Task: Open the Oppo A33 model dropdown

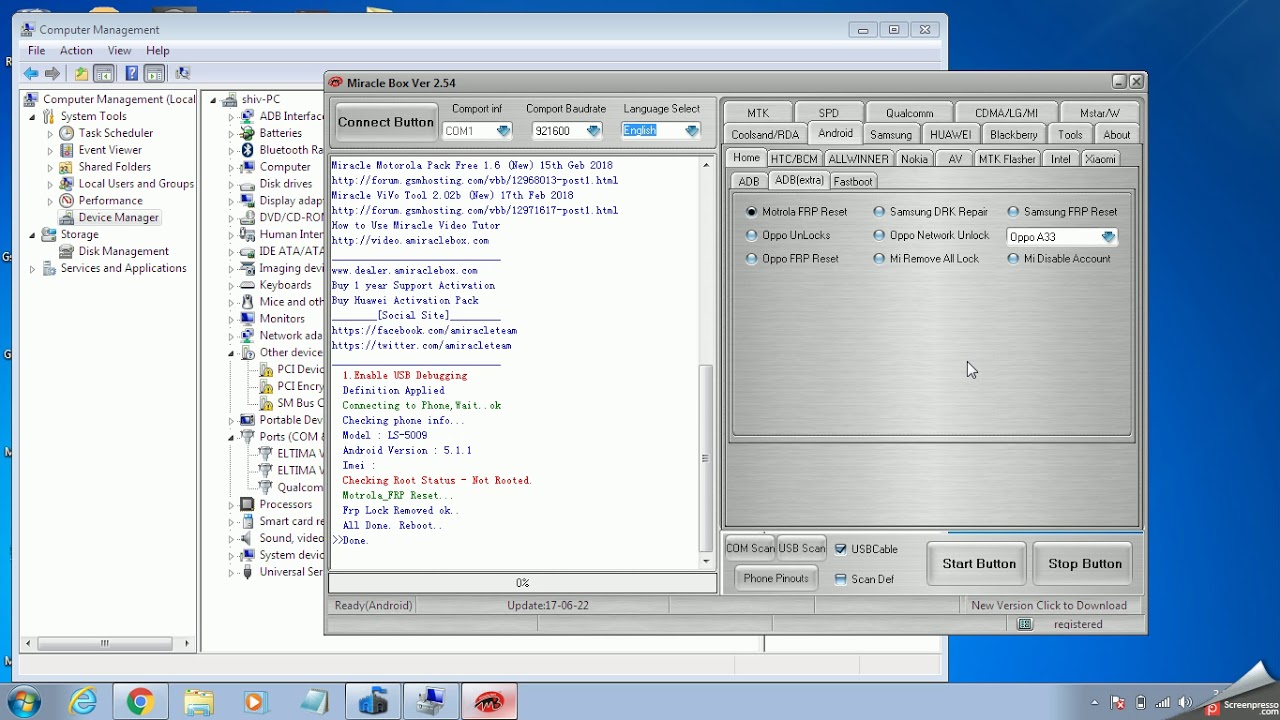Action: coord(1108,237)
